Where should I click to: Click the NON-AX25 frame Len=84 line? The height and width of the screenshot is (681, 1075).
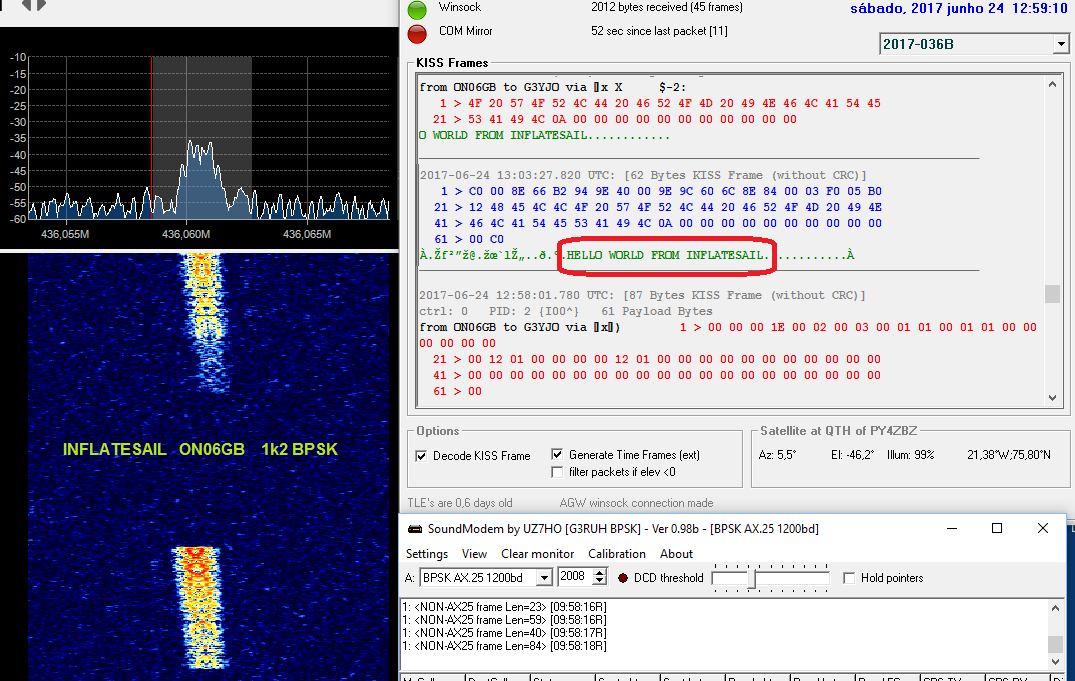[x=504, y=646]
